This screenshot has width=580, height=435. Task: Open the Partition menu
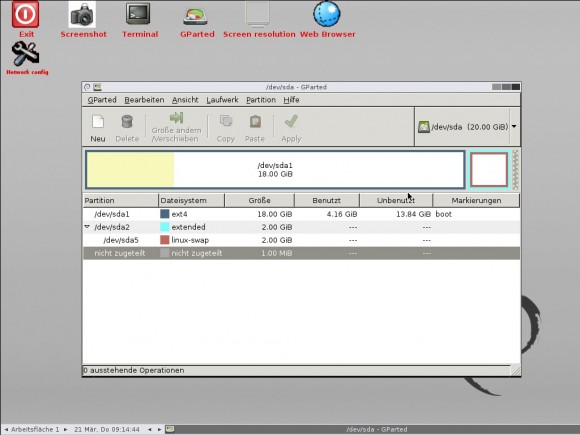point(261,100)
